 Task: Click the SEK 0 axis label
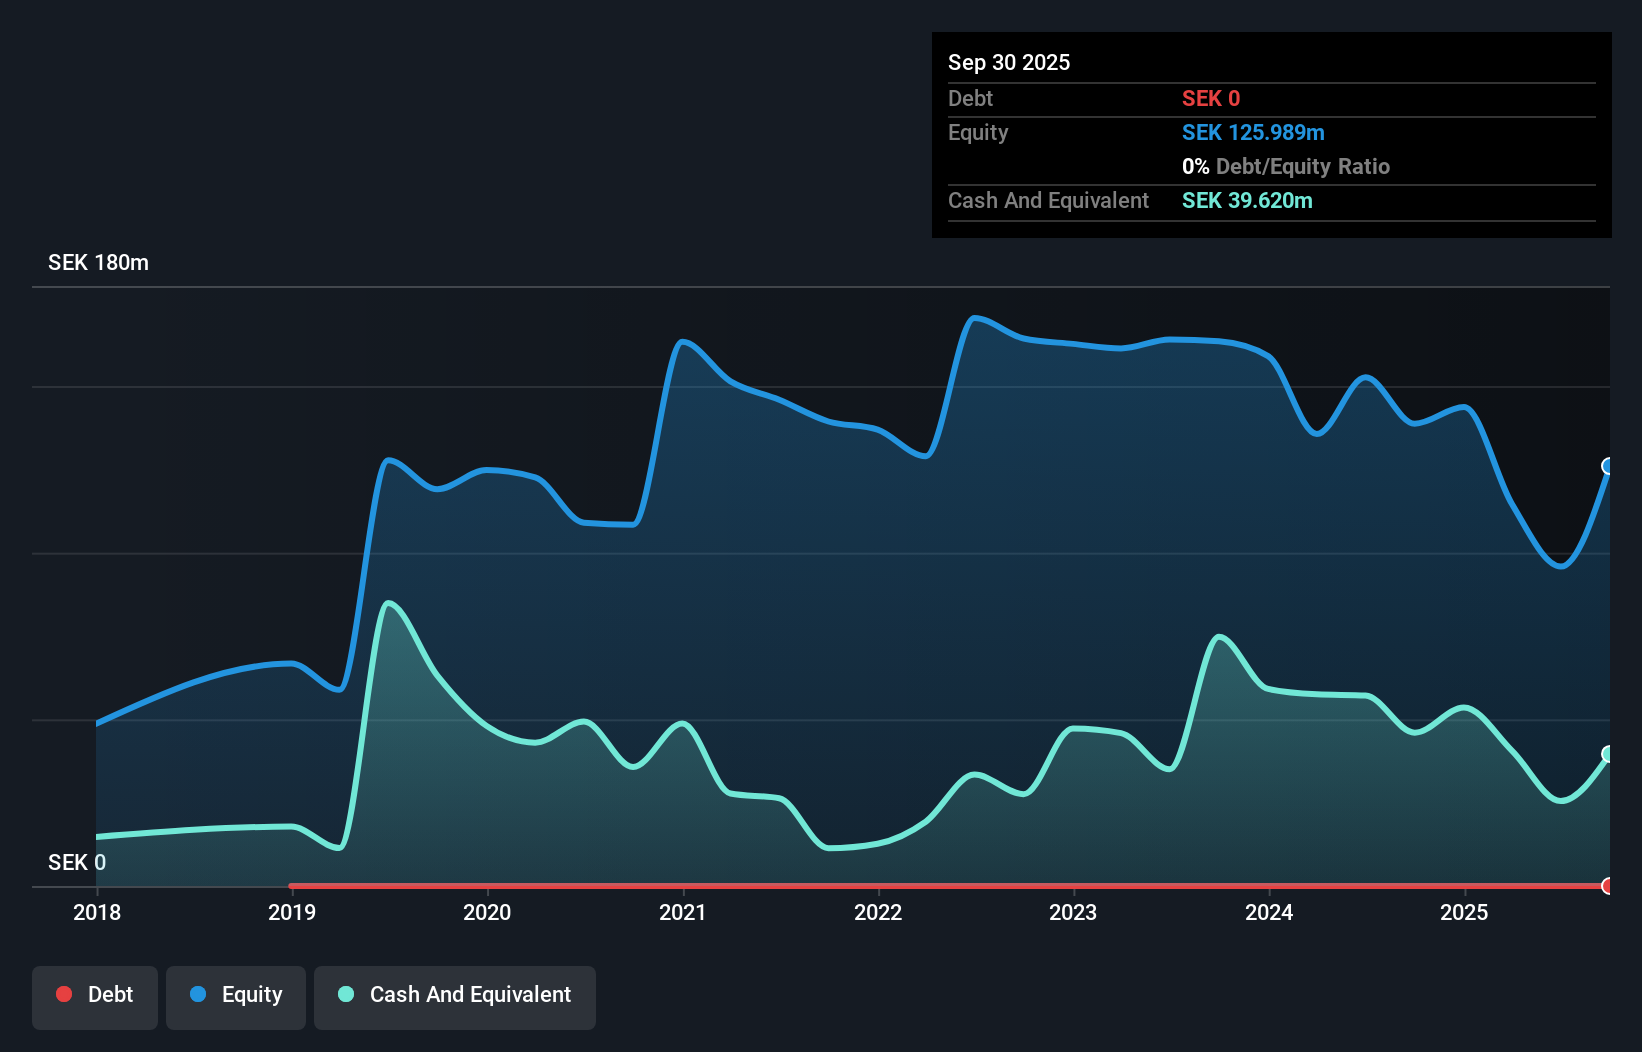tap(76, 862)
